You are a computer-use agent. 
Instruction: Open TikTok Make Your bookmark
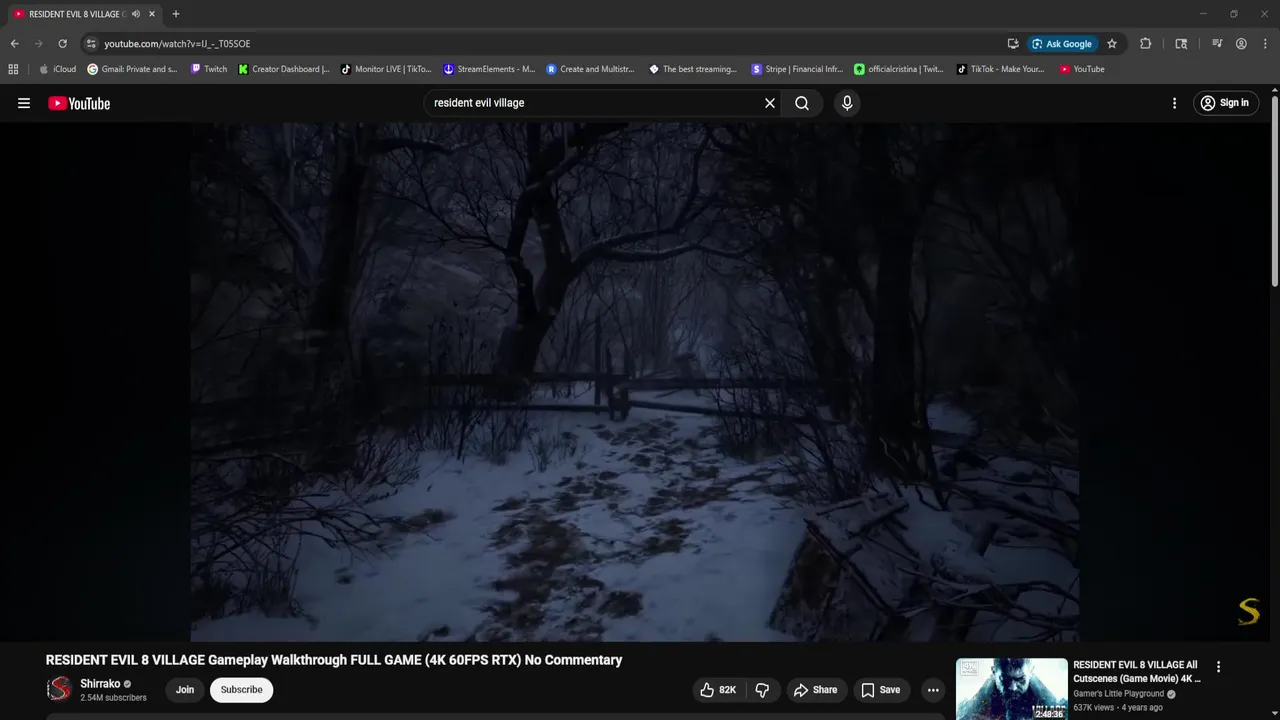click(1001, 69)
